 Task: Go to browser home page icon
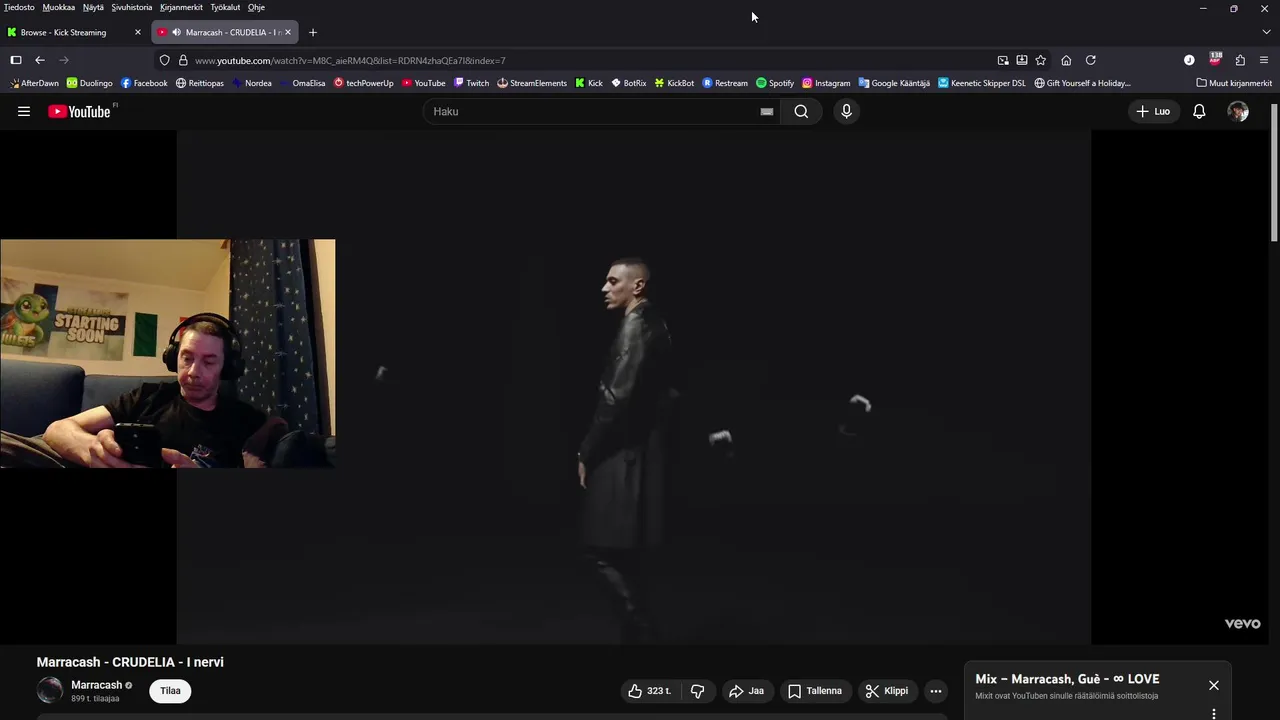point(1066,60)
